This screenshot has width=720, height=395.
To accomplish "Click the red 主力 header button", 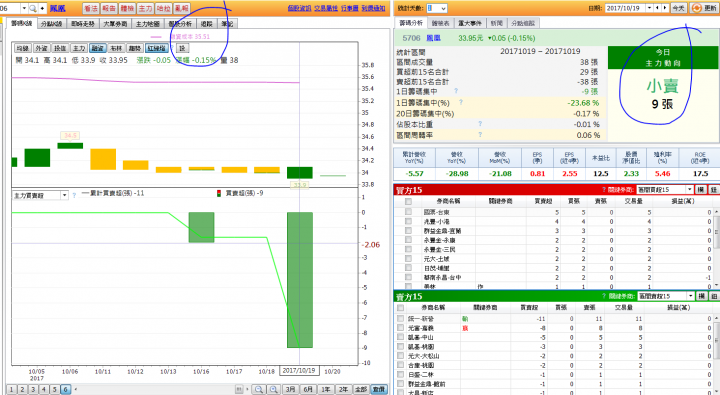I will pyautogui.click(x=145, y=8).
